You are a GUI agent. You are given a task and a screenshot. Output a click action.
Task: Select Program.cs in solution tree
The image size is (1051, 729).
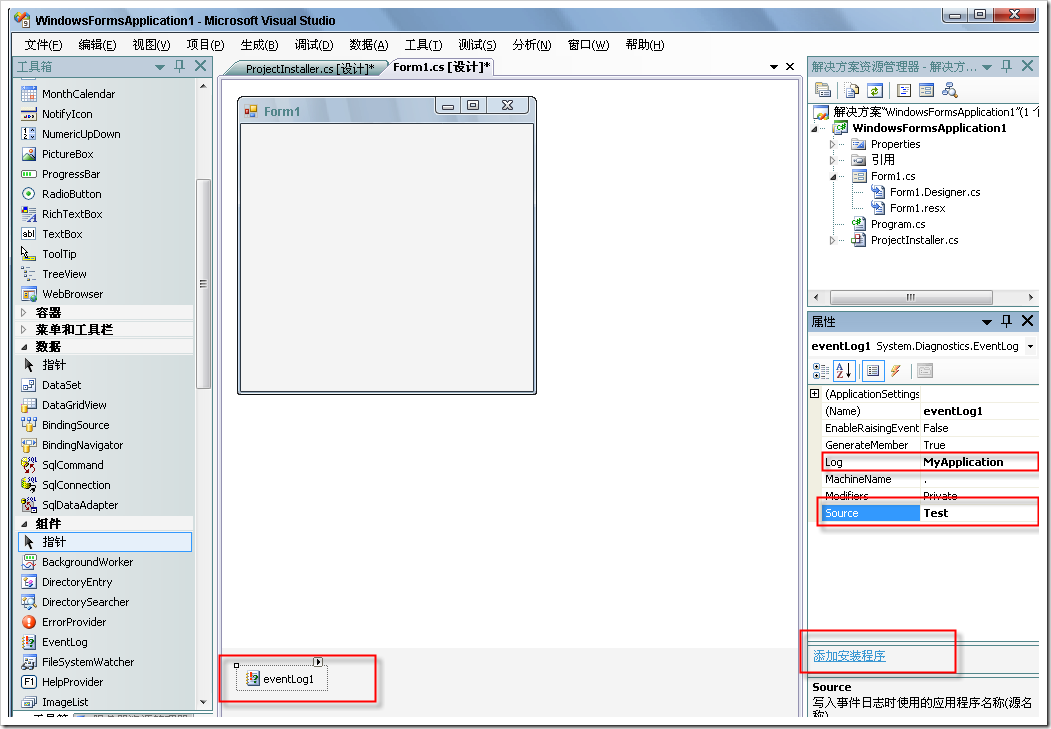pyautogui.click(x=898, y=224)
